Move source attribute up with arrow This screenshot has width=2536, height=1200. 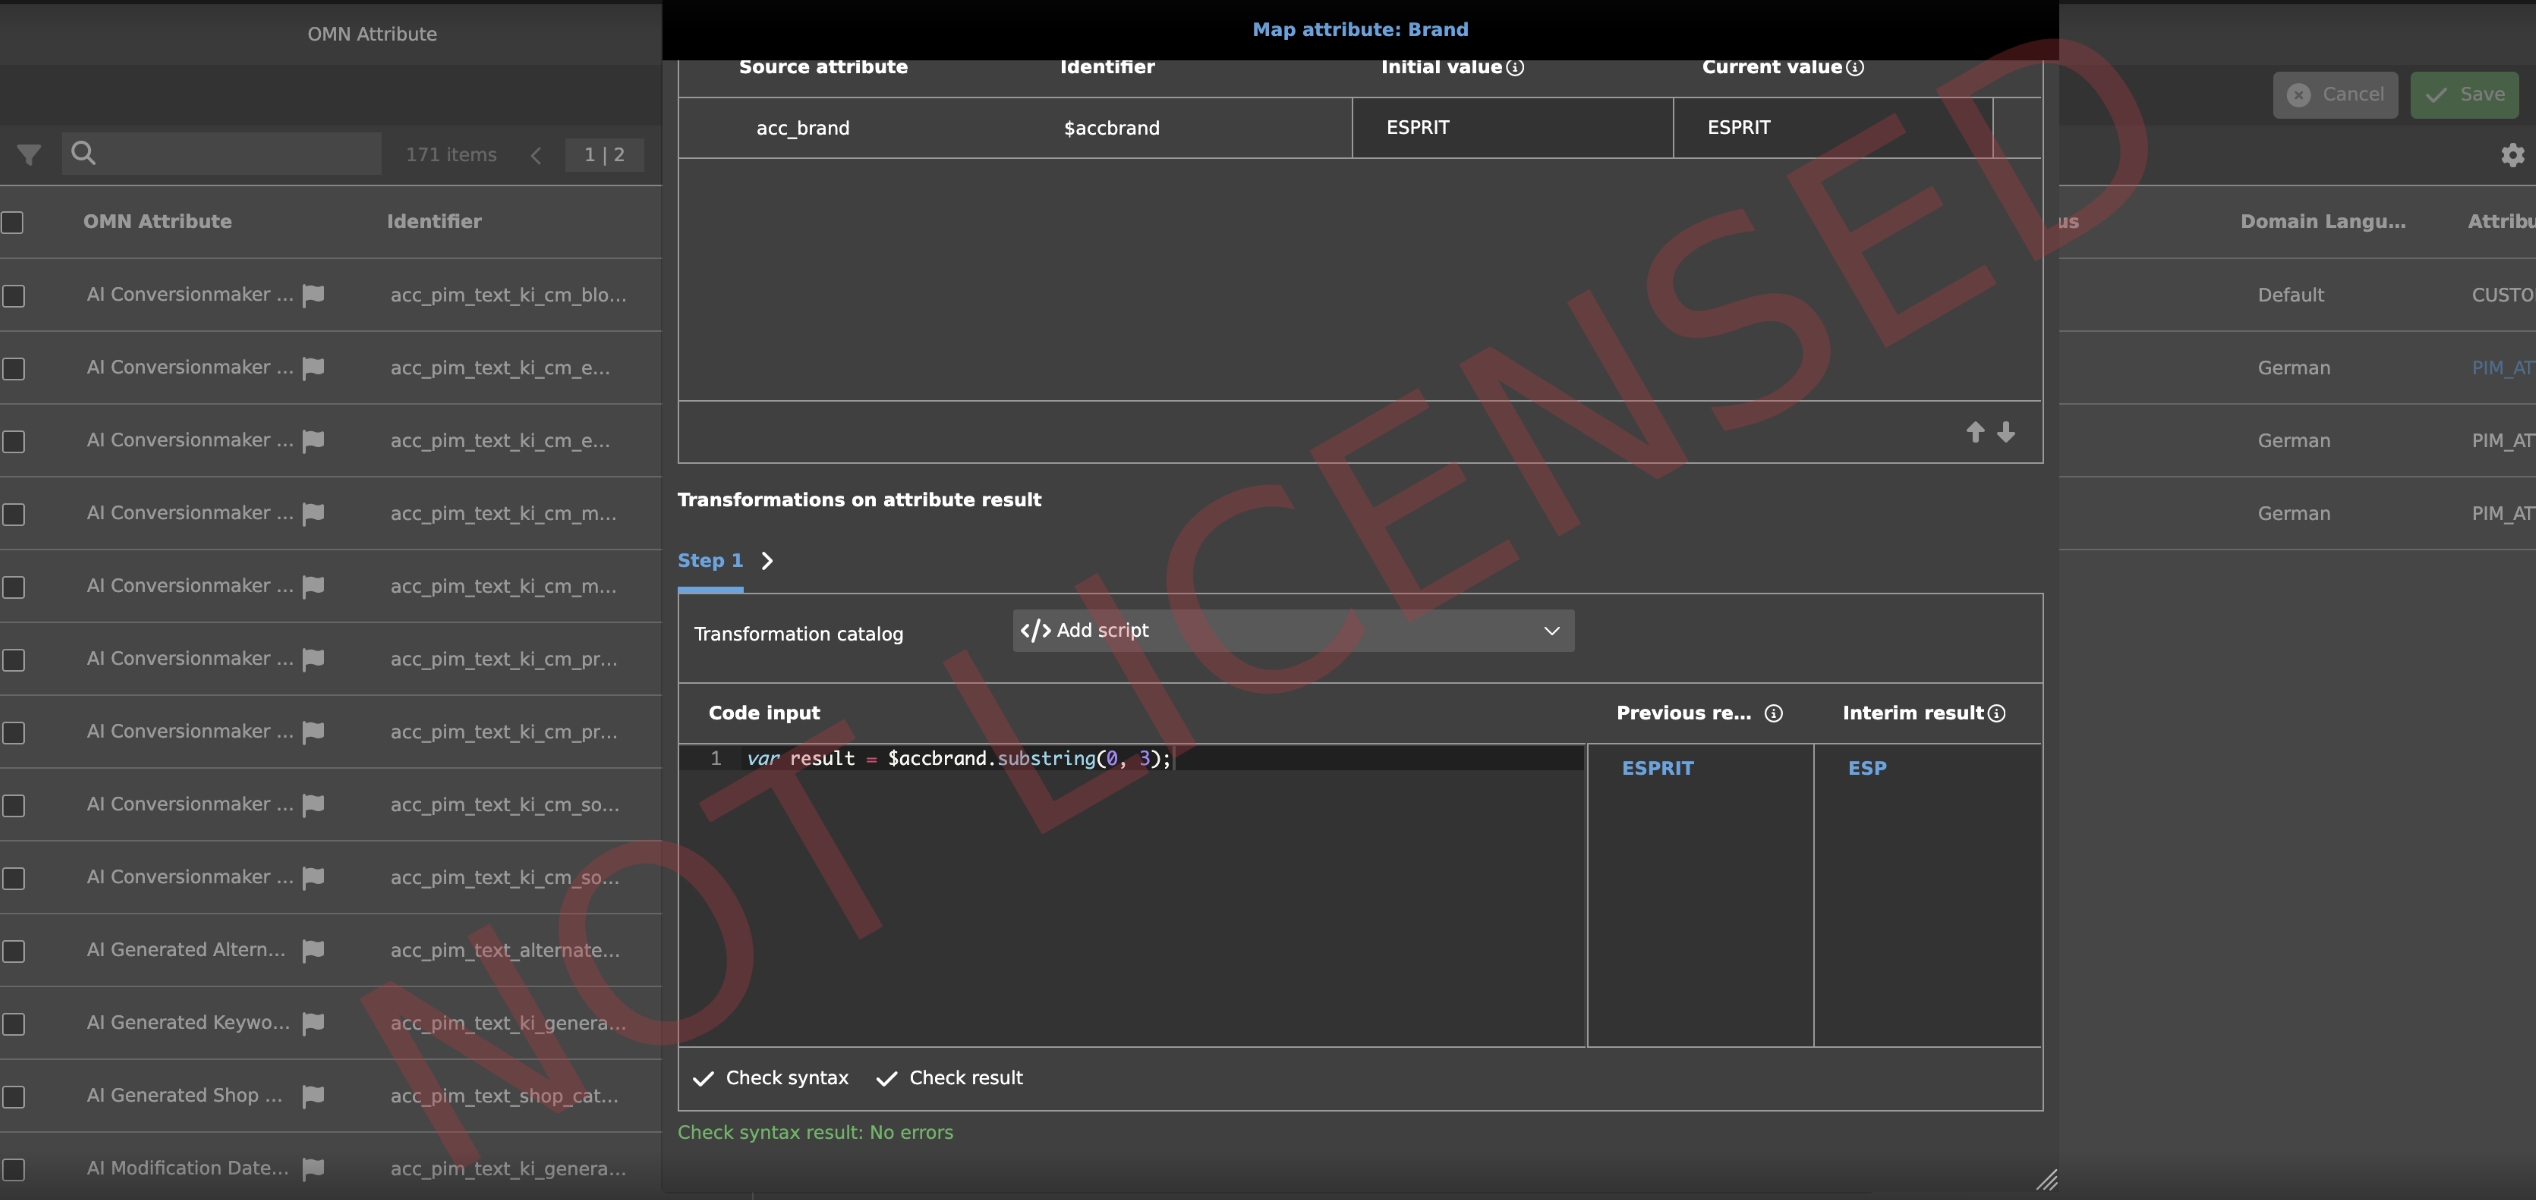(1975, 432)
